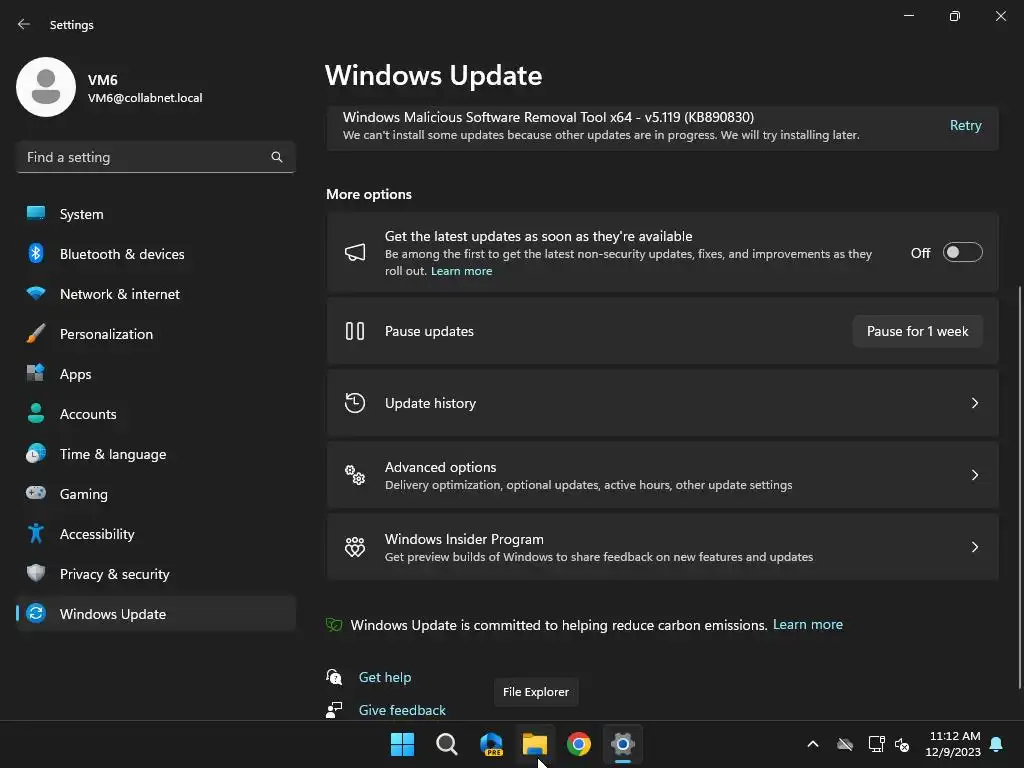Click the VM6@collabnet.local account email
This screenshot has width=1024, height=768.
[145, 98]
